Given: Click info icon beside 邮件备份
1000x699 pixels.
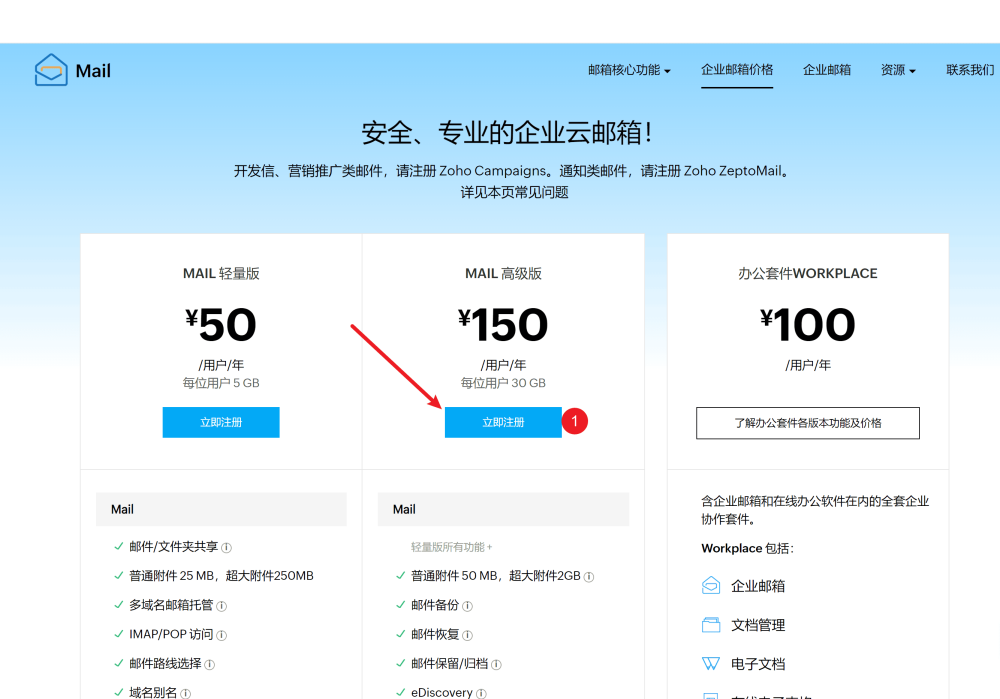Looking at the screenshot, I should [467, 606].
